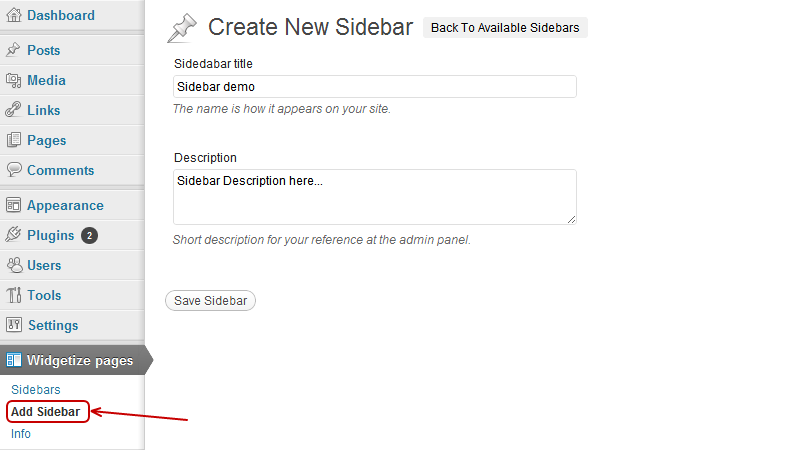
Task: Click the Pages document icon
Action: point(14,140)
